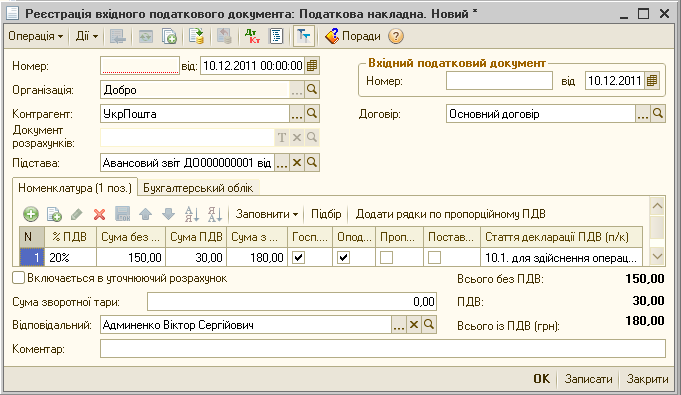Click the Сума зворотної тари field
The width and height of the screenshot is (681, 395).
(x=292, y=302)
